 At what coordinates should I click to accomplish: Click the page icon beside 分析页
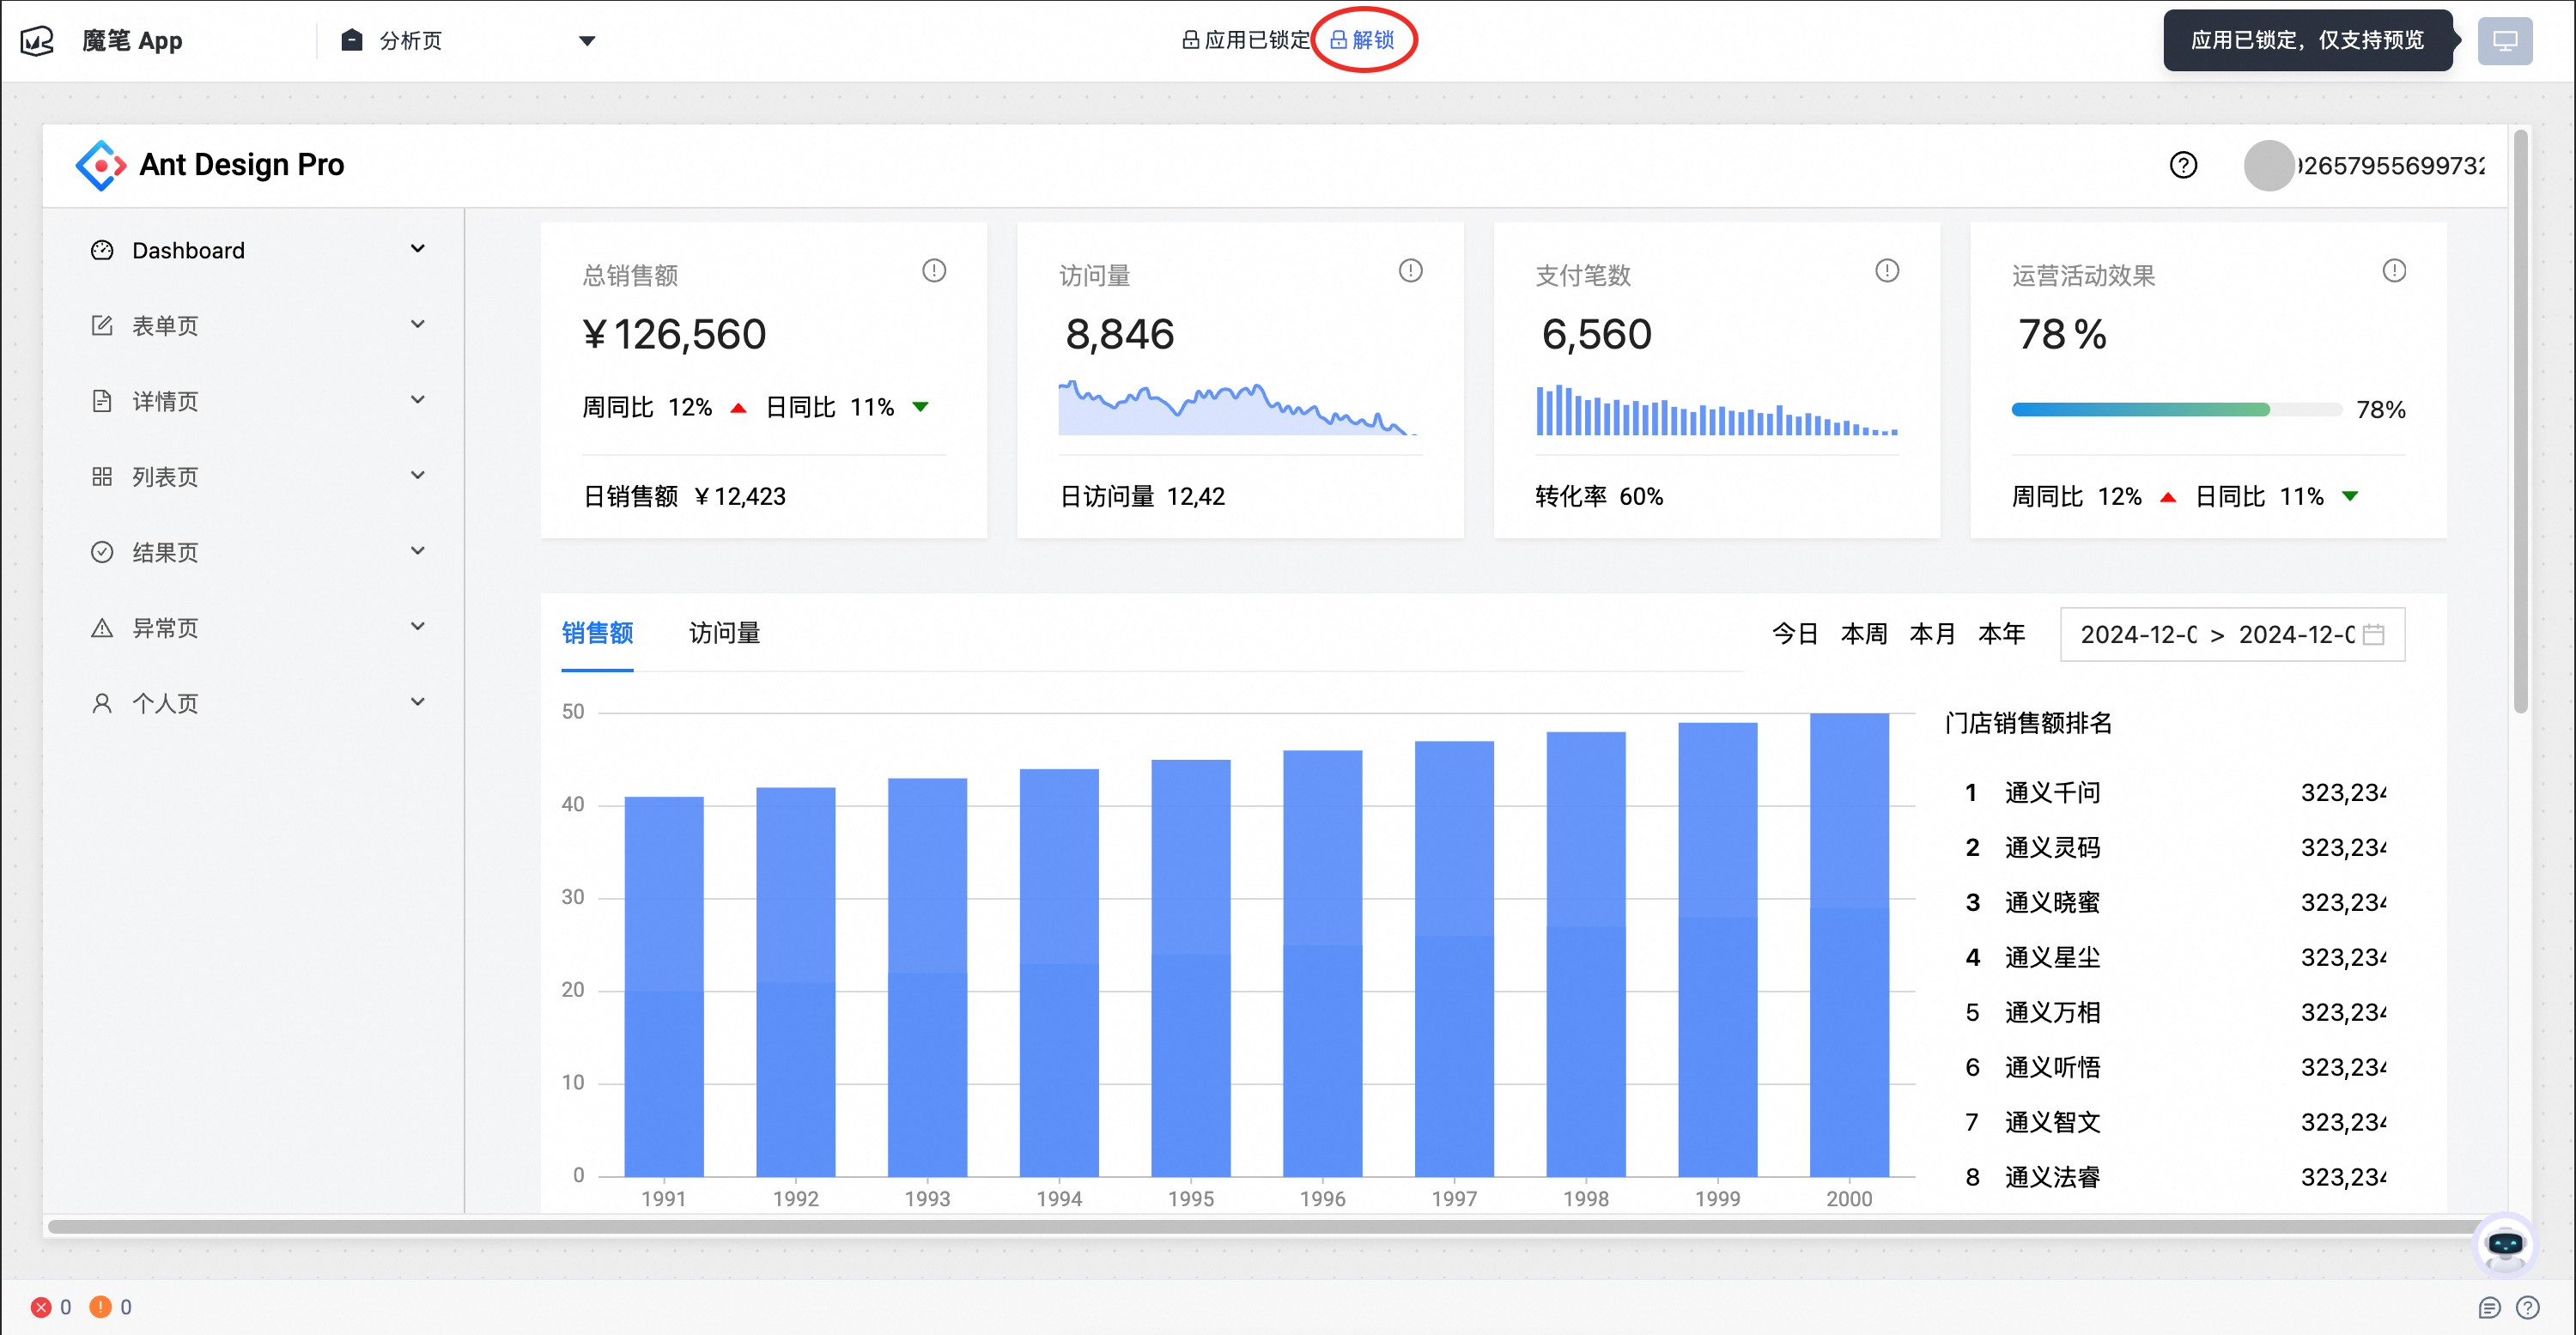coord(351,40)
